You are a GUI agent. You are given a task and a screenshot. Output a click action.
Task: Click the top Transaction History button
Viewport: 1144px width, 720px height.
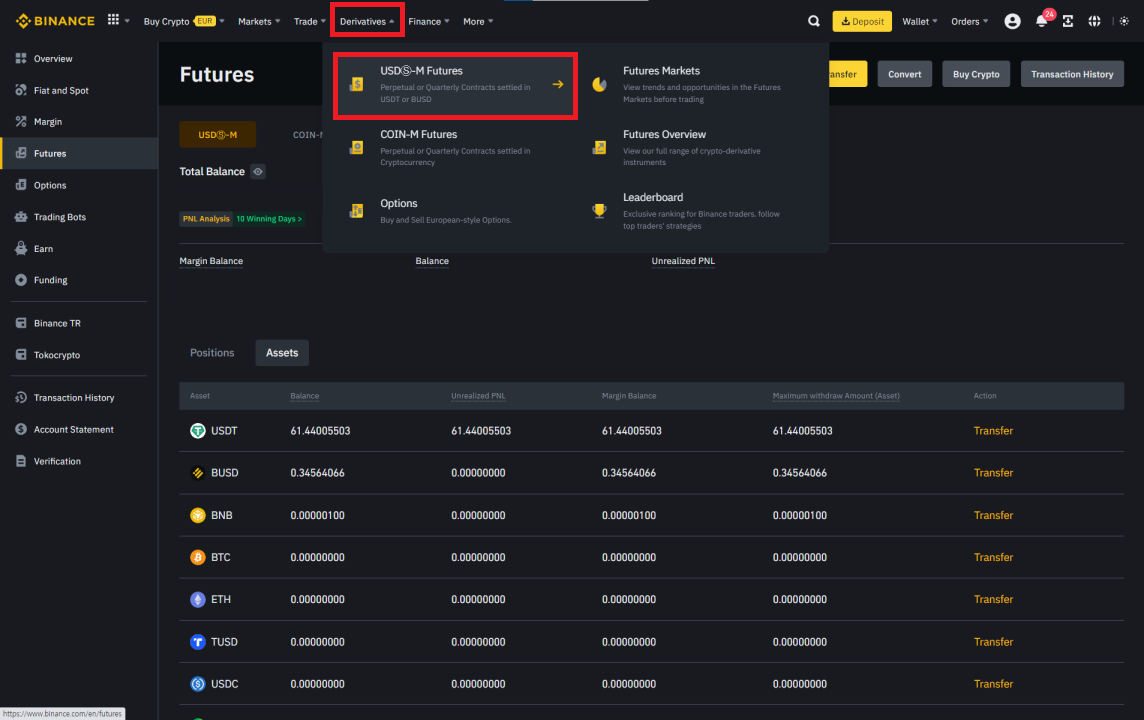coord(1072,74)
